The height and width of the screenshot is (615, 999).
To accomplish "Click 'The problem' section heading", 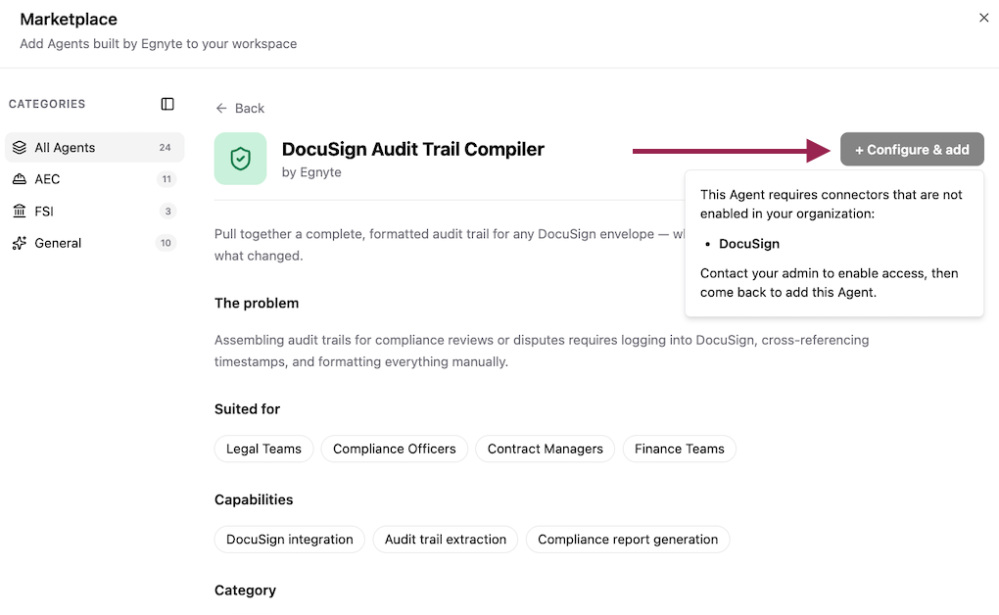I will point(256,303).
